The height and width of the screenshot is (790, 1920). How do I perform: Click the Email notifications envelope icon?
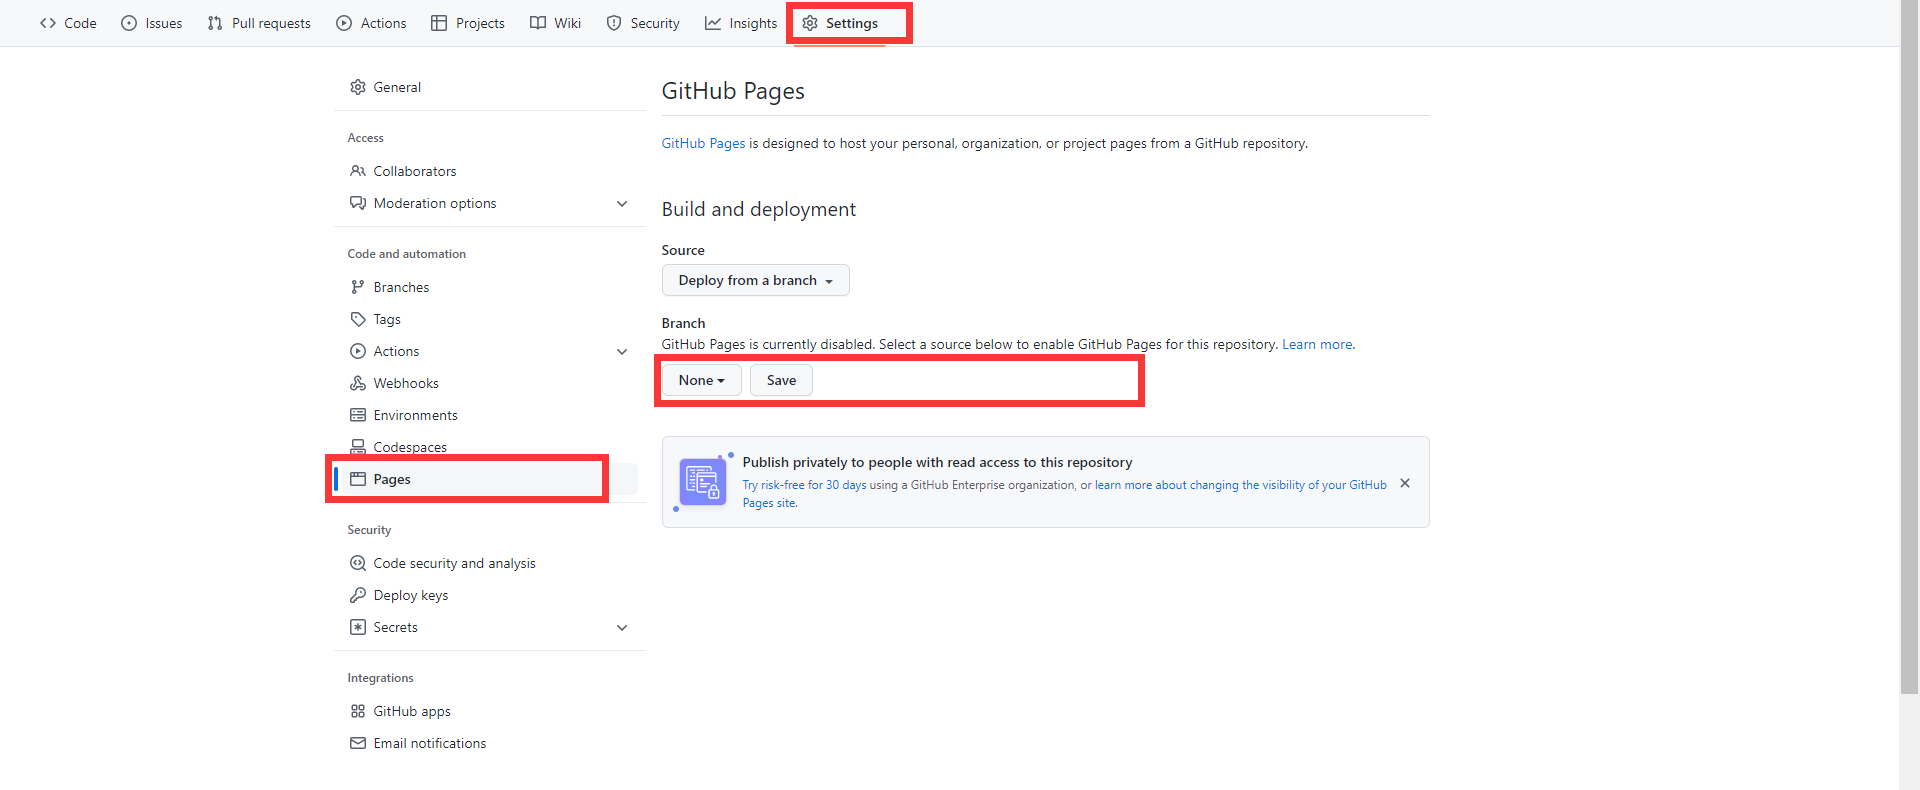click(x=358, y=743)
